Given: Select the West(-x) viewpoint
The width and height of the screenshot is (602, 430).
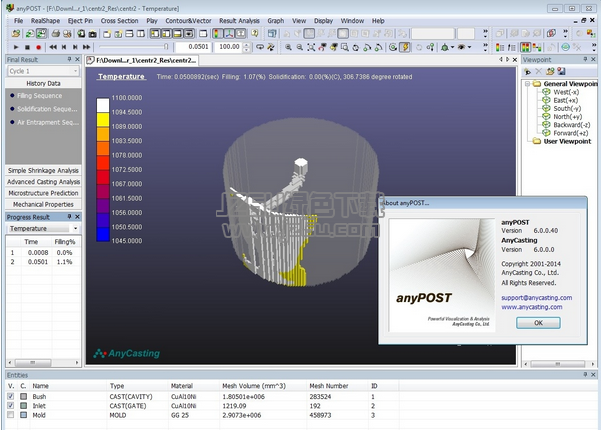Looking at the screenshot, I should point(566,92).
